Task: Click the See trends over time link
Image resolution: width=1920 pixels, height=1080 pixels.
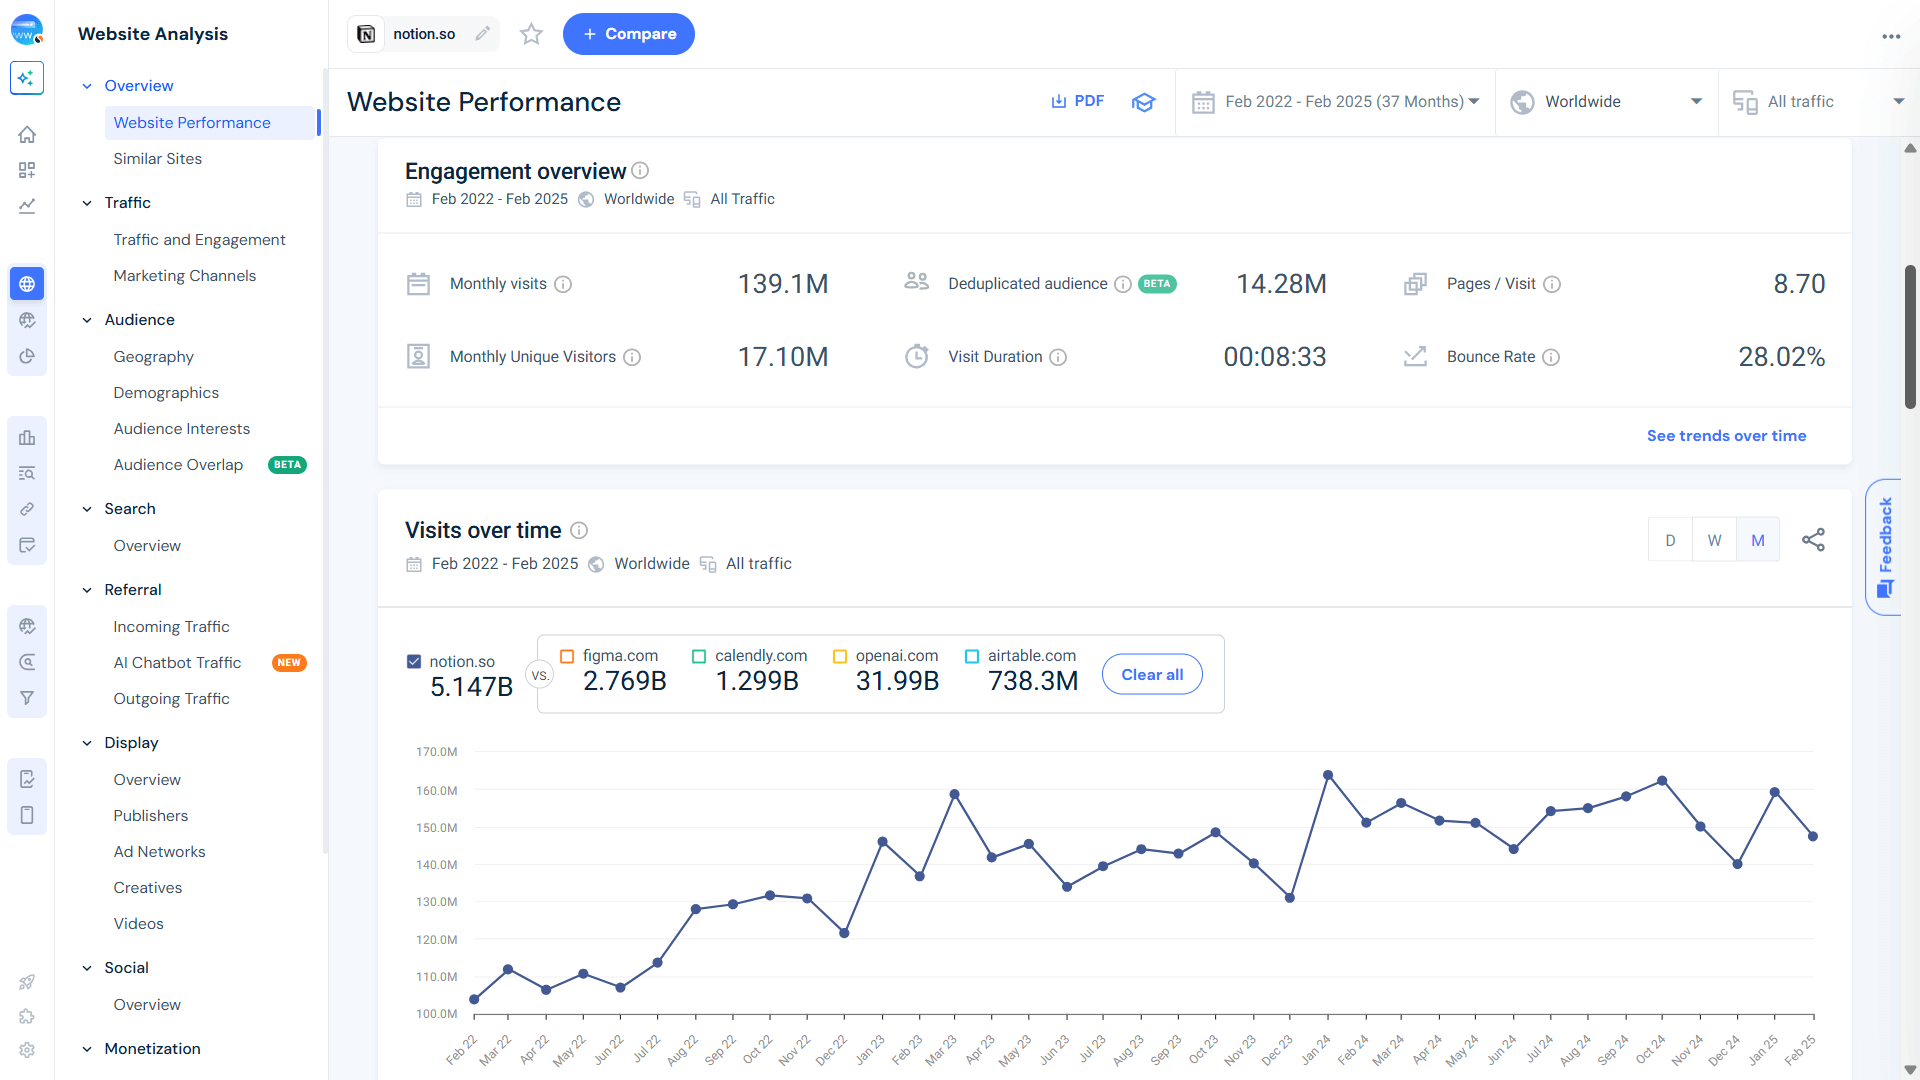Action: point(1726,435)
